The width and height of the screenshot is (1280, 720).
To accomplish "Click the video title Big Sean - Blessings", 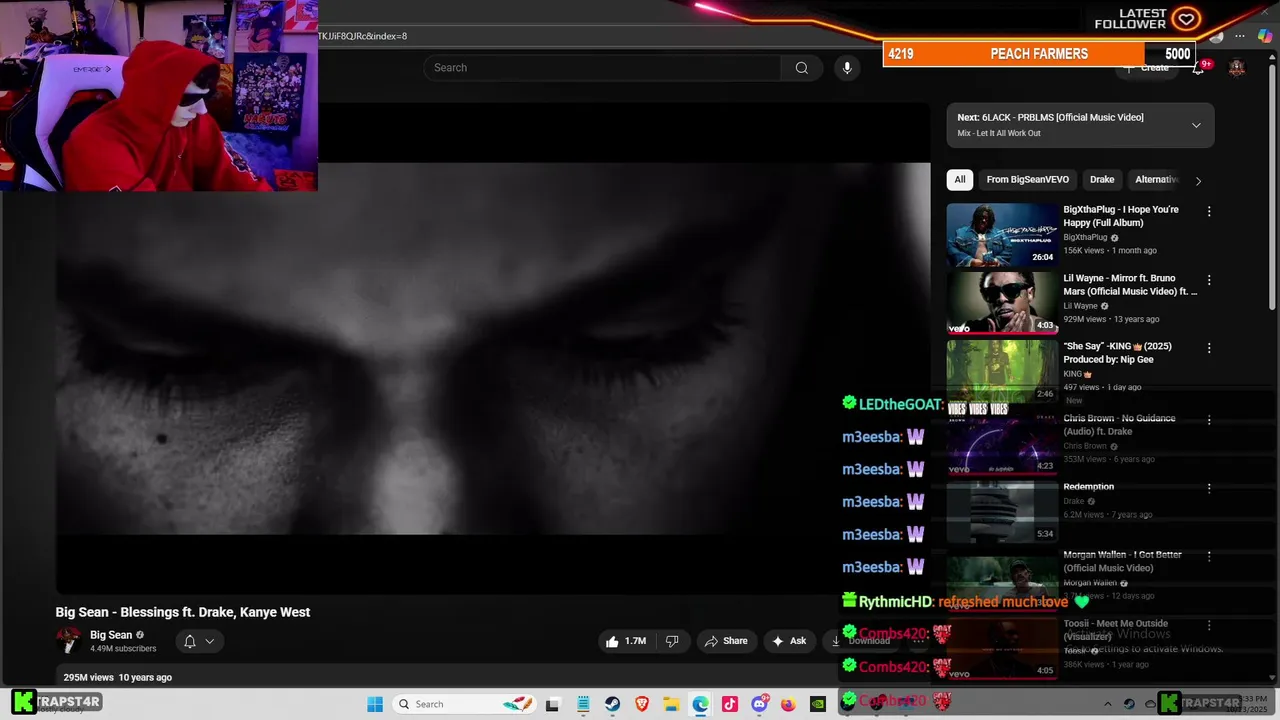I will coord(183,612).
